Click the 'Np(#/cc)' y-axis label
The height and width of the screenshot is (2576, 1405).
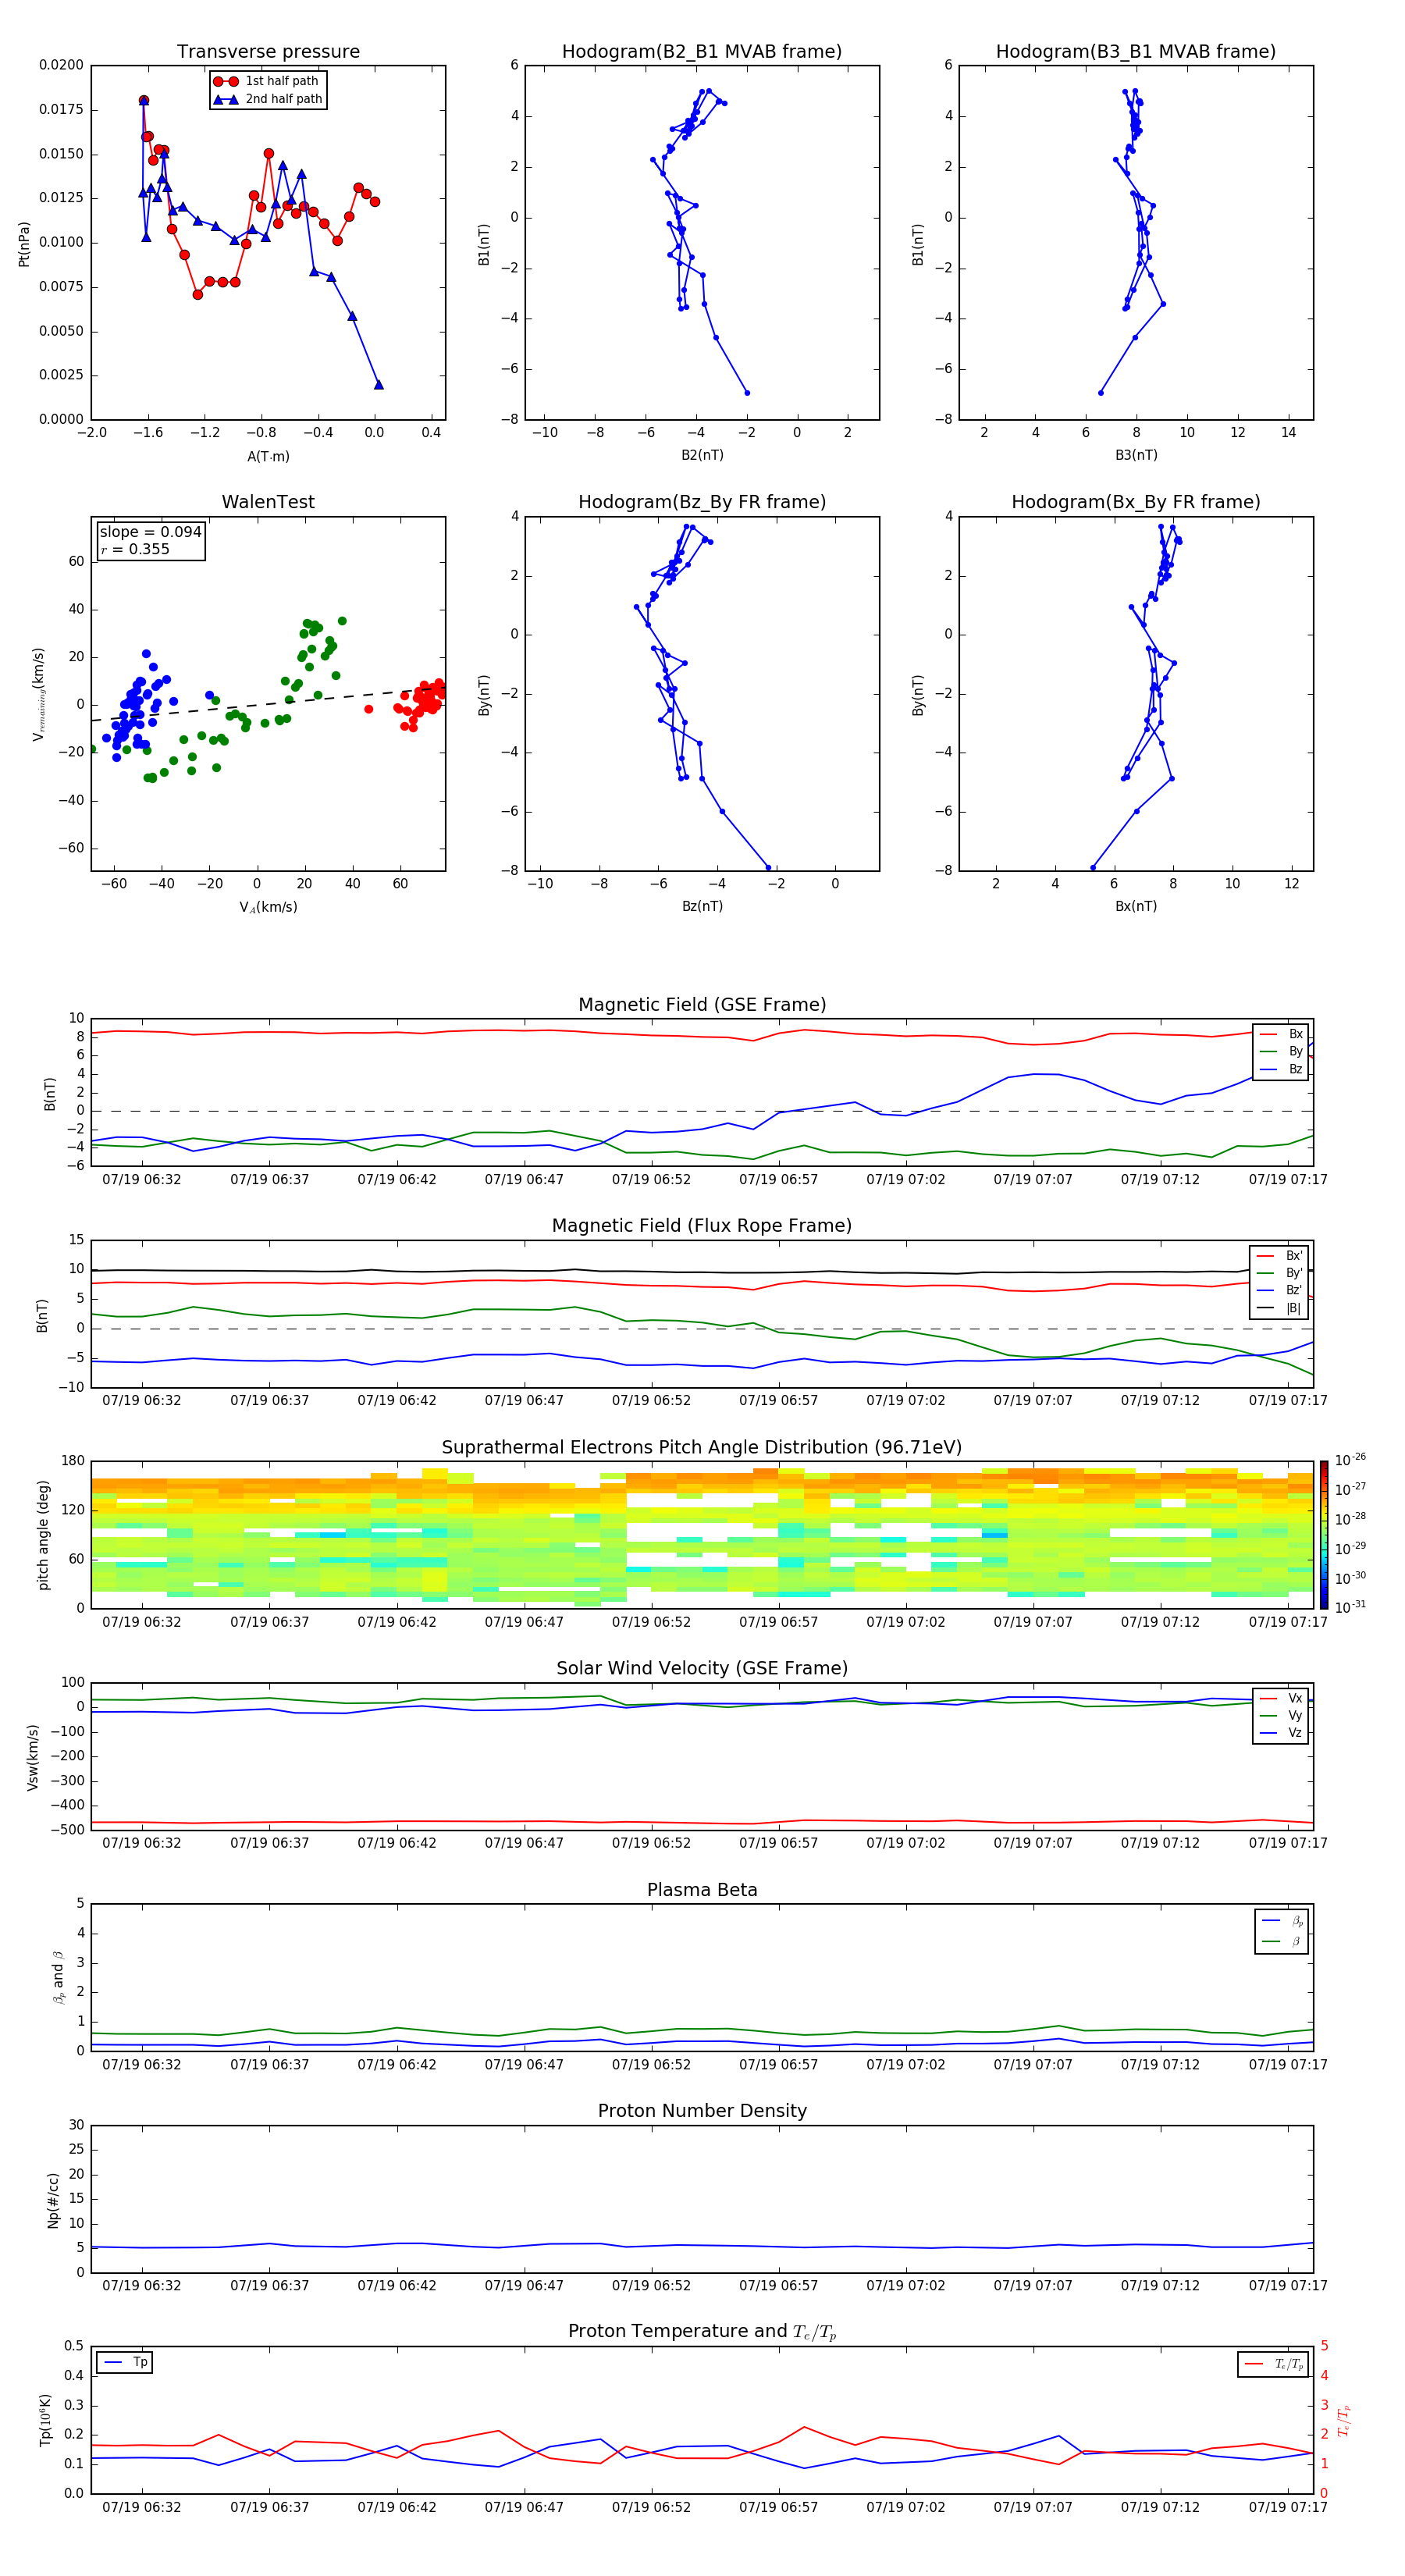point(53,2200)
